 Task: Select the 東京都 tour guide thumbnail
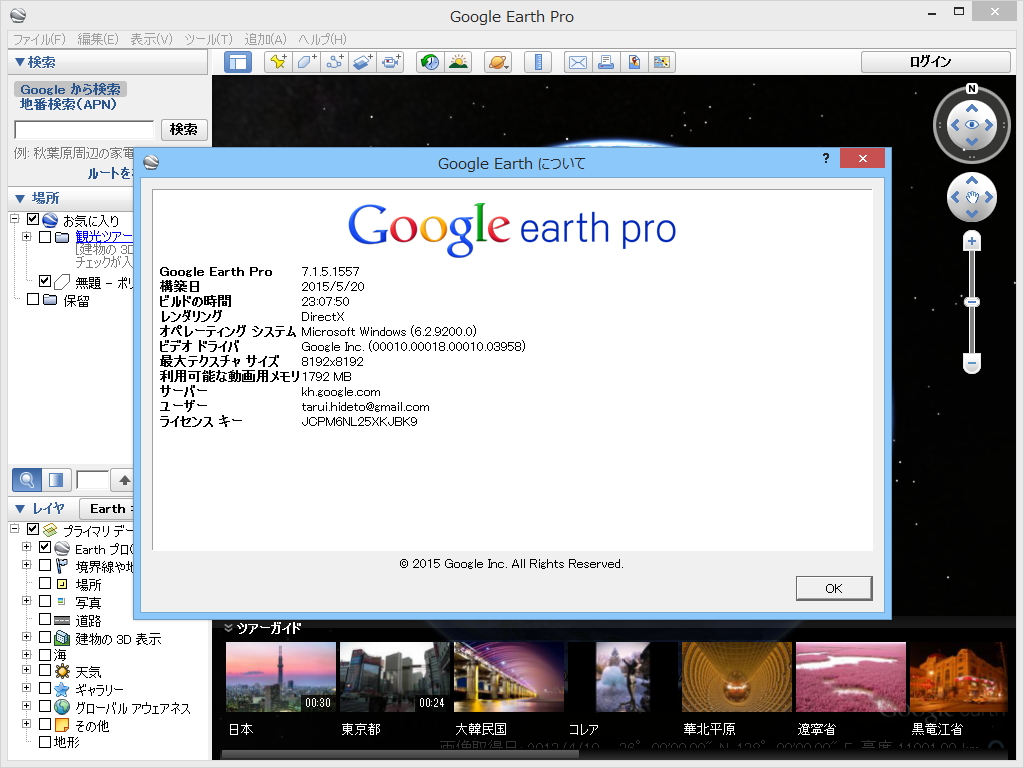395,676
